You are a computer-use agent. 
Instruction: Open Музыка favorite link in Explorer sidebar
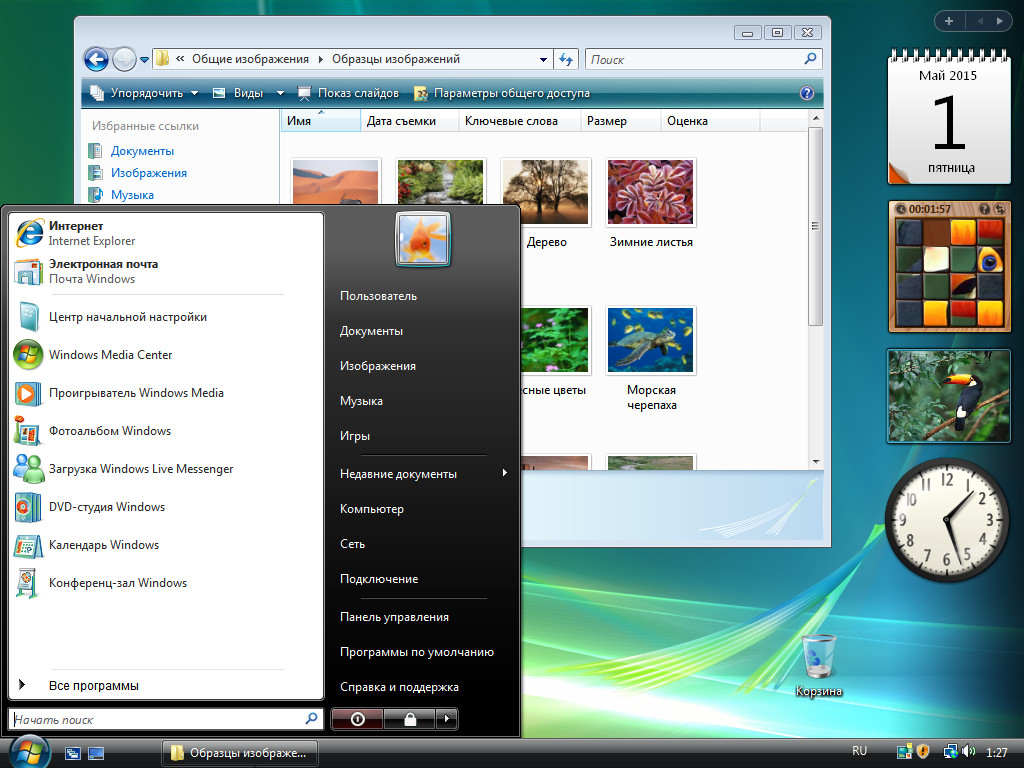click(133, 195)
